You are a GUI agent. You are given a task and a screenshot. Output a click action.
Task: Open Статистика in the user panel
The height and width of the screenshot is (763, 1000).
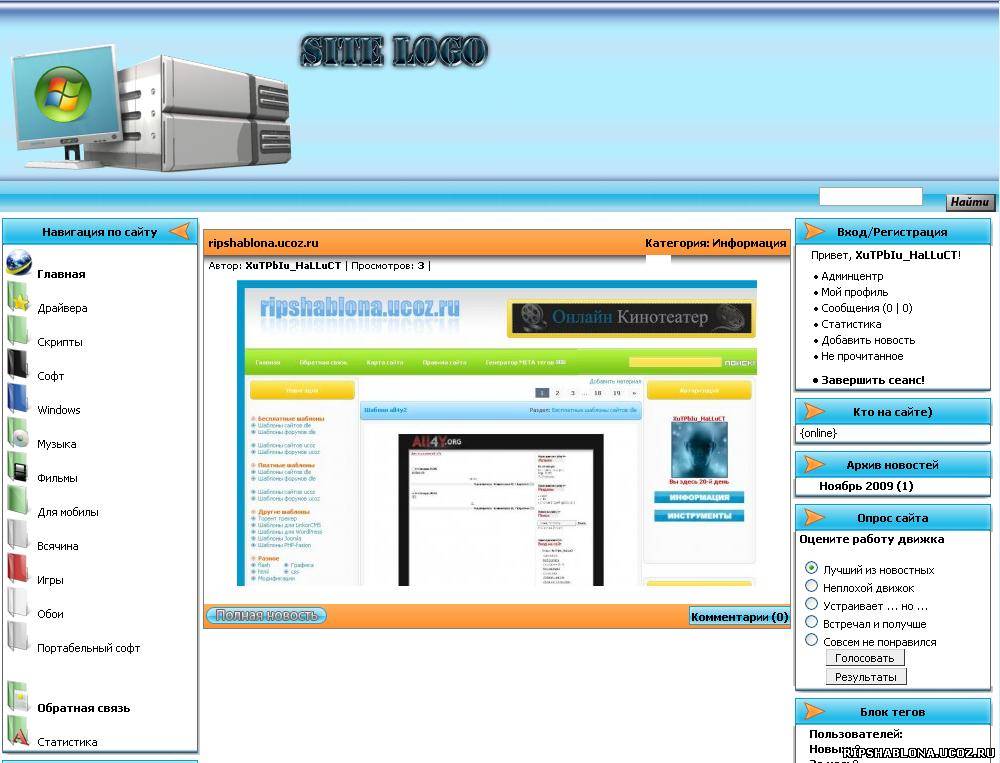[x=851, y=324]
